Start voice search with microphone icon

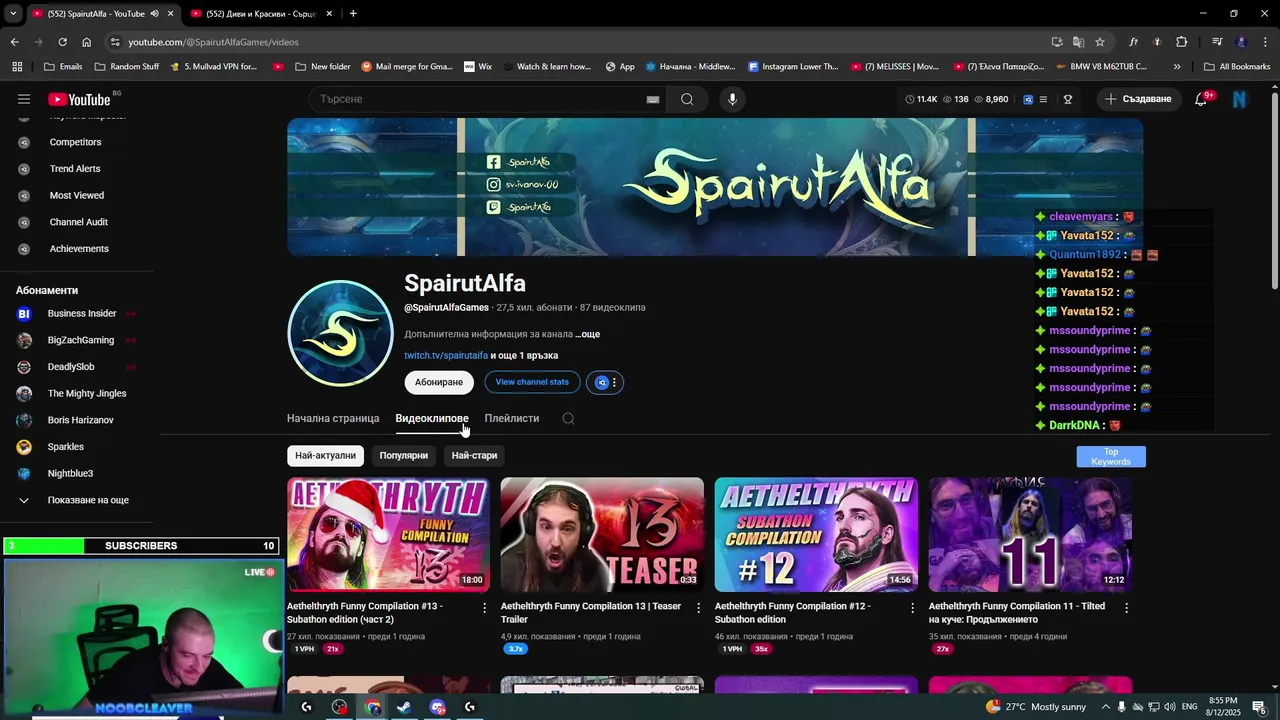click(732, 99)
